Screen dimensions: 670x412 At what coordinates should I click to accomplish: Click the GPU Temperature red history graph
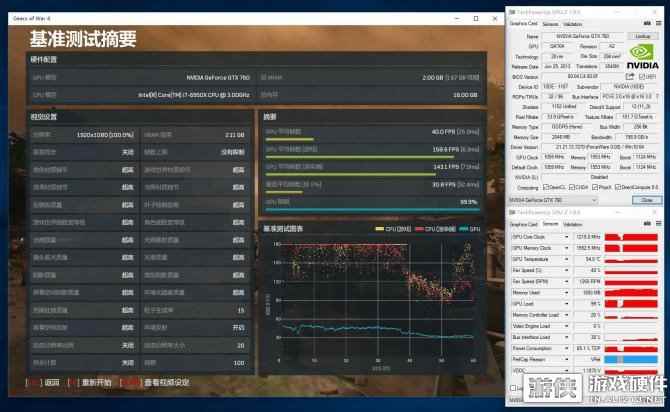(631, 259)
